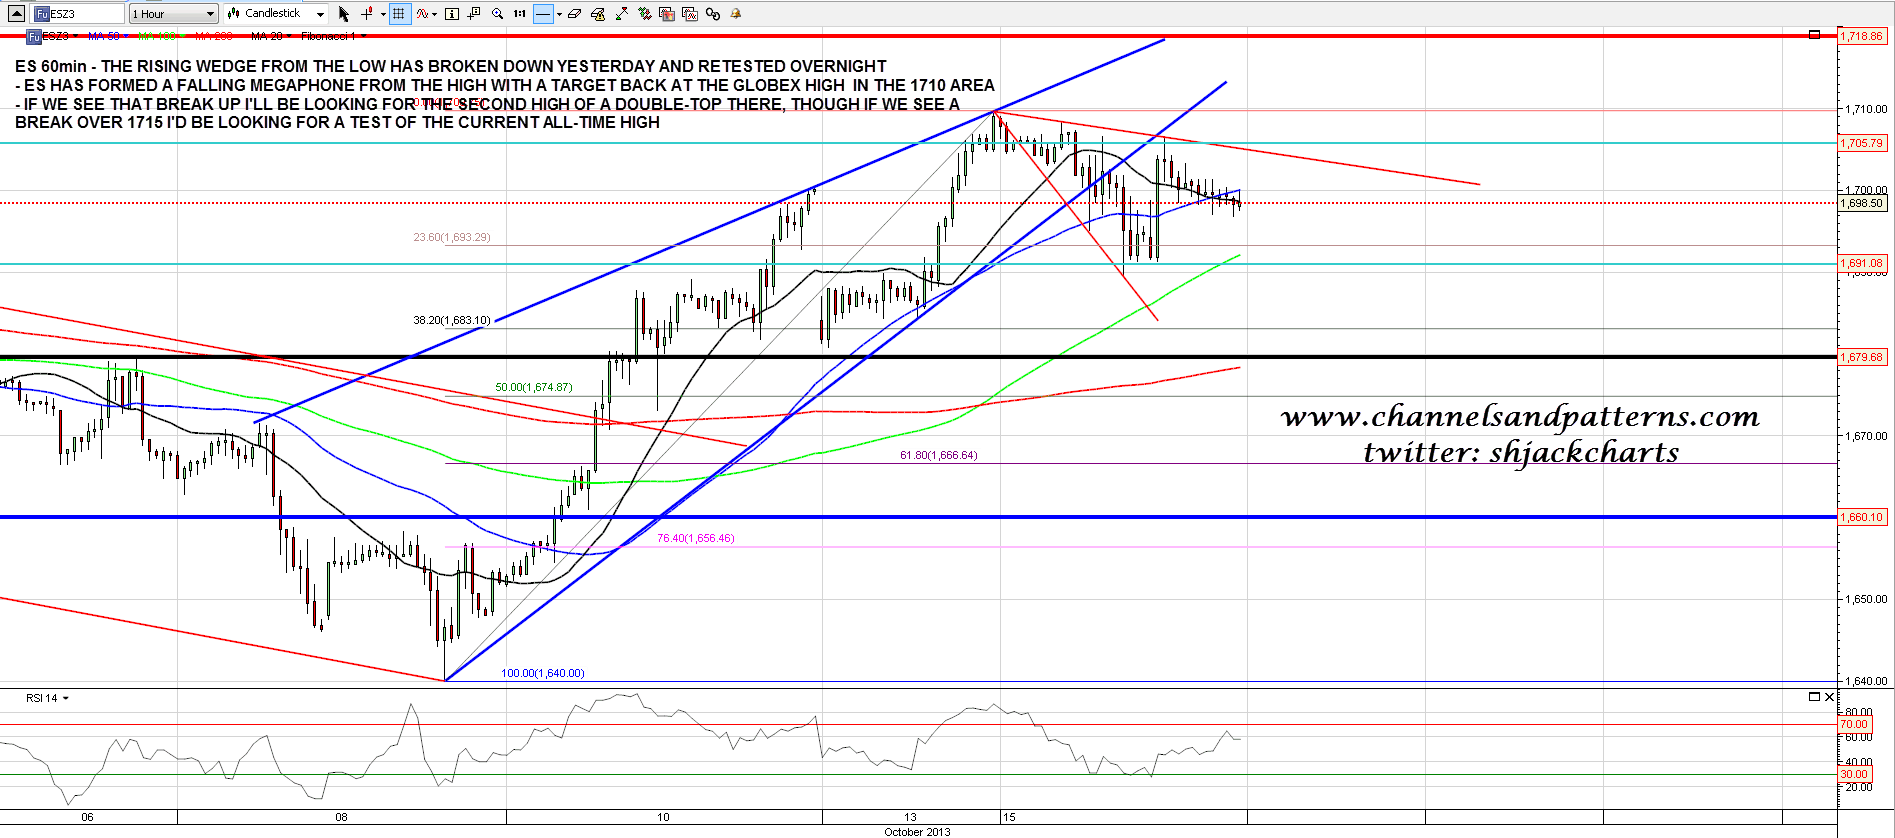
Task: Click the data info box icon
Action: (452, 14)
